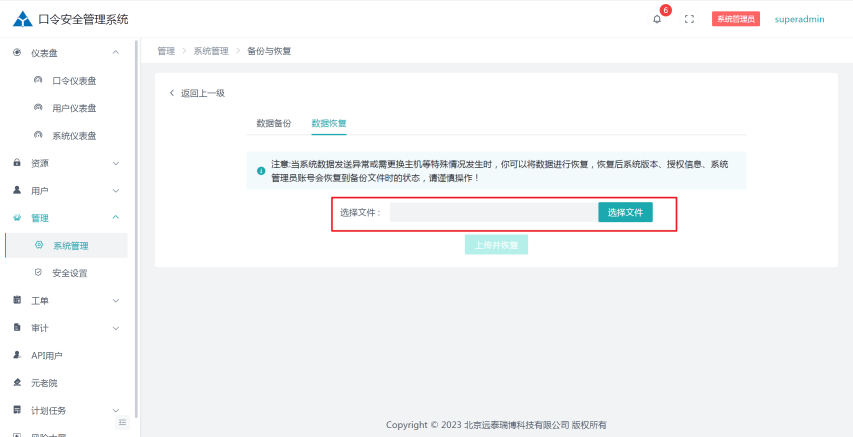
Task: Click the 上传并恢复 button
Action: click(496, 245)
